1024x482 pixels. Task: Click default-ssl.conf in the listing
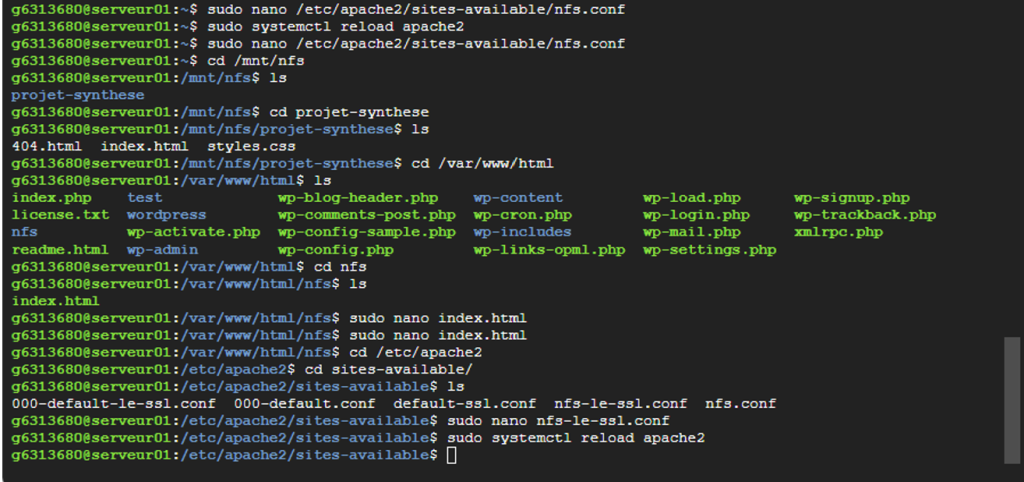pyautogui.click(x=464, y=404)
